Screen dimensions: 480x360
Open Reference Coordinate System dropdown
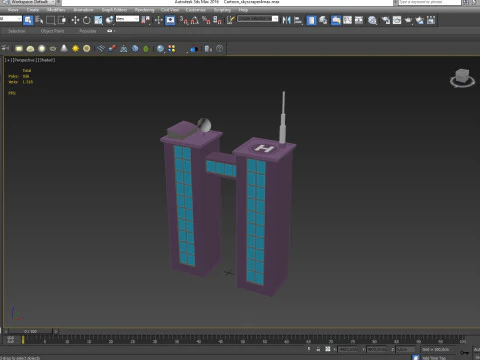coord(127,19)
